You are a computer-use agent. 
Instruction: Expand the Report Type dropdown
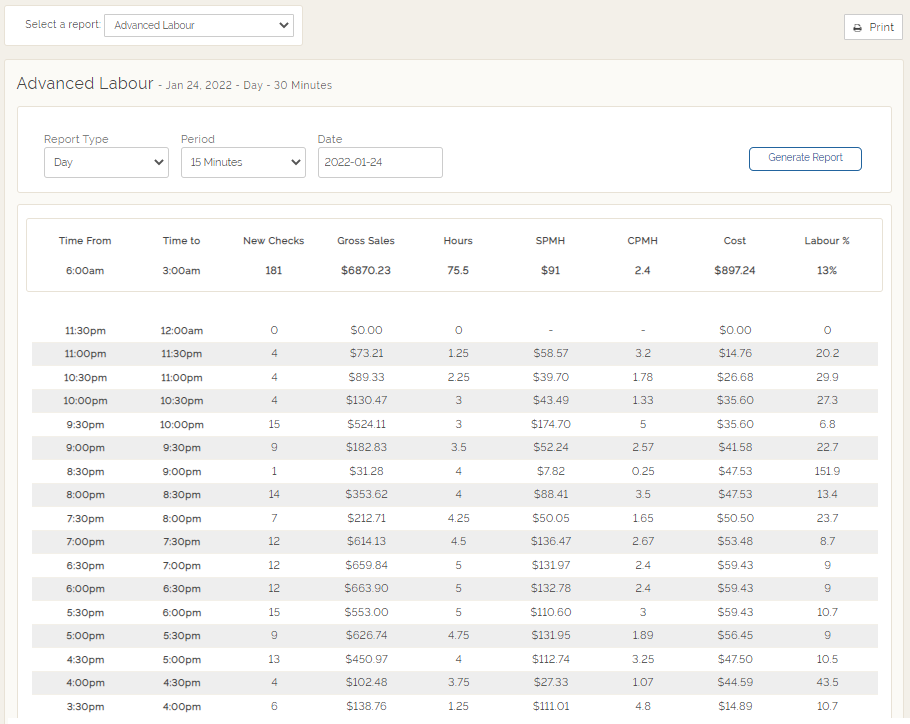pyautogui.click(x=106, y=162)
